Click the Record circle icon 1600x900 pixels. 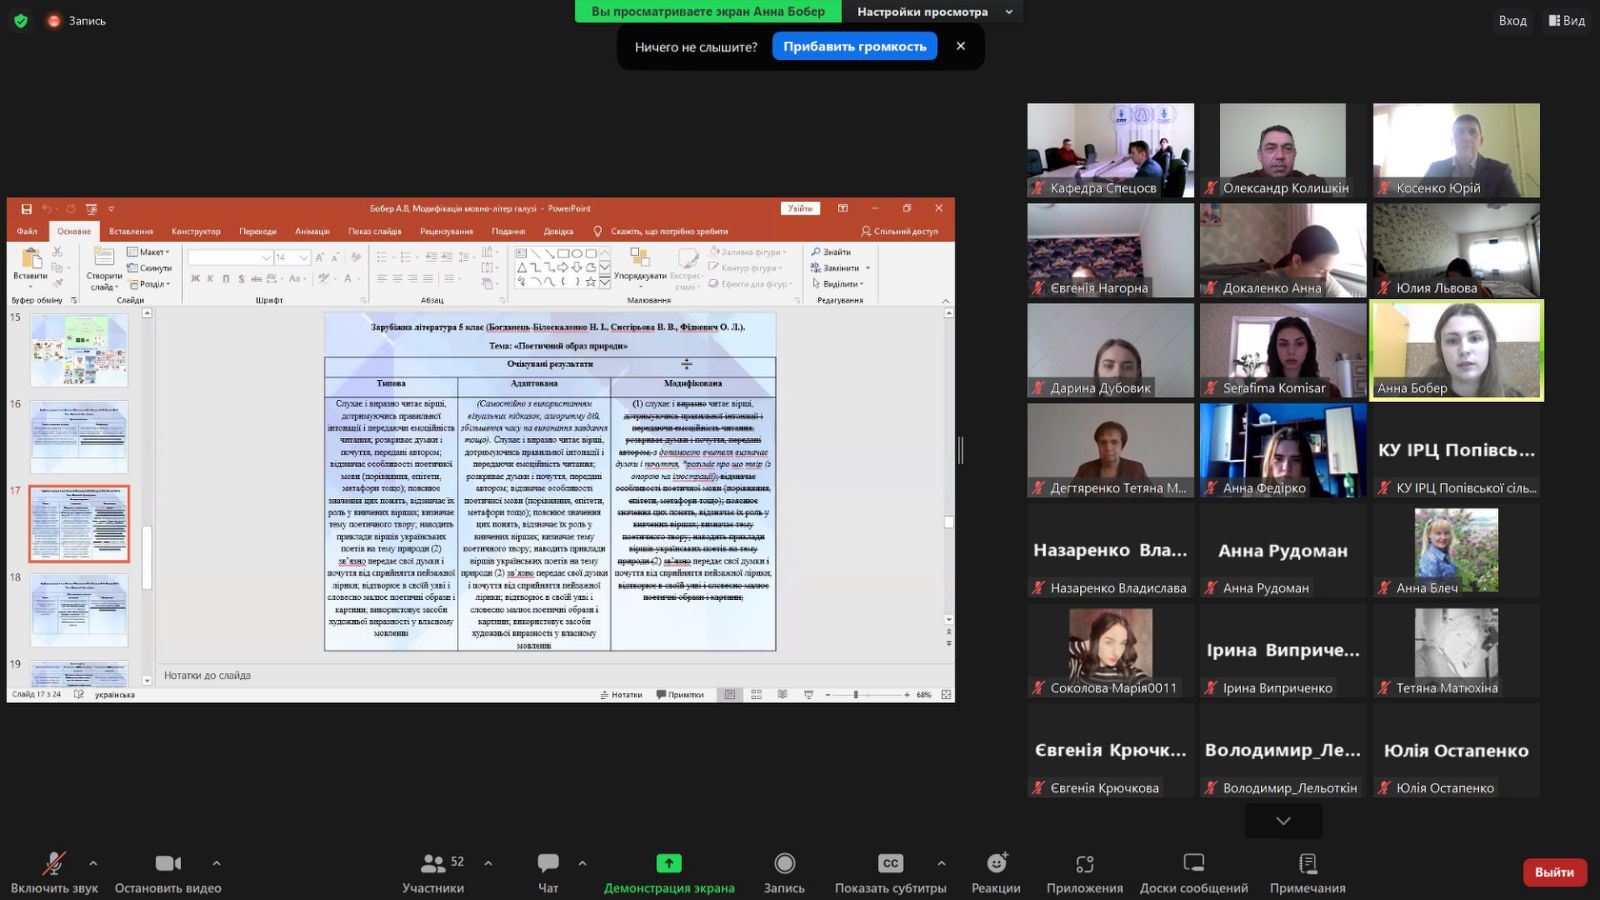784,863
